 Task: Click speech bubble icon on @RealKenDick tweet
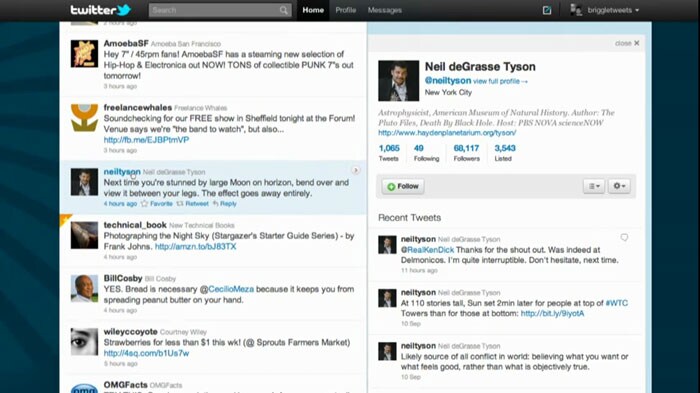624,238
